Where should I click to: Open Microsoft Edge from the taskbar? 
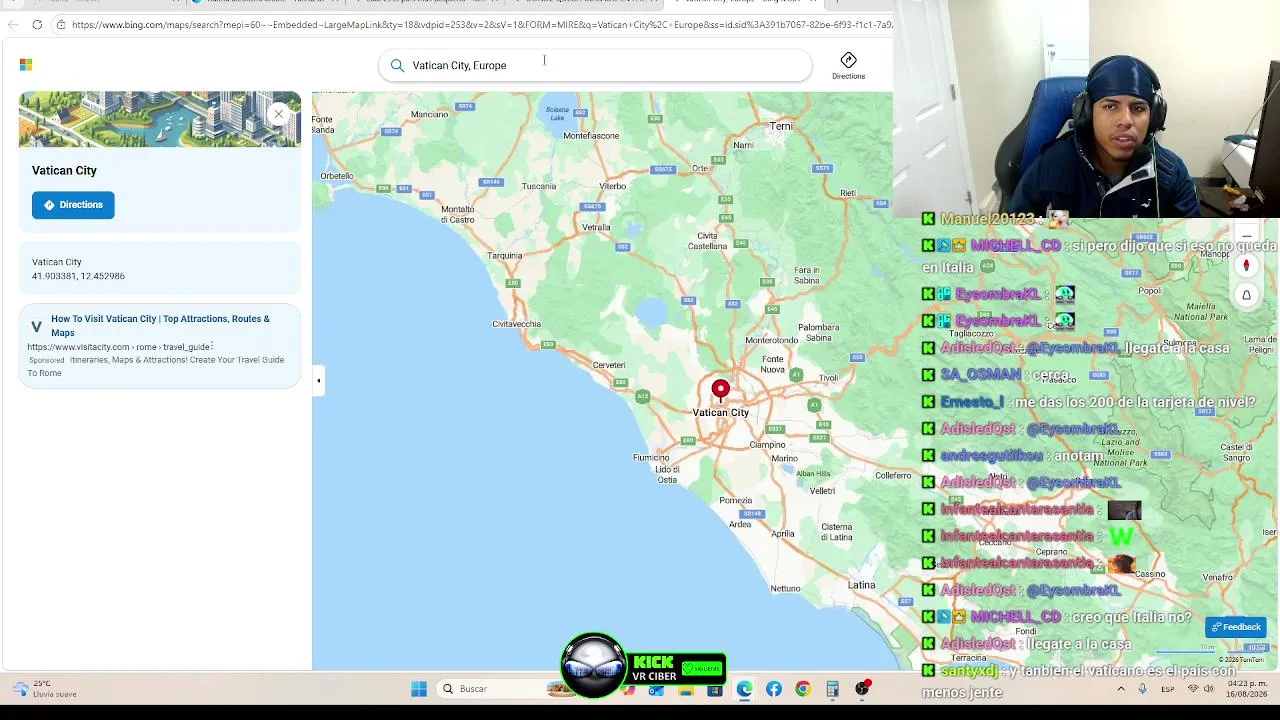tap(745, 689)
